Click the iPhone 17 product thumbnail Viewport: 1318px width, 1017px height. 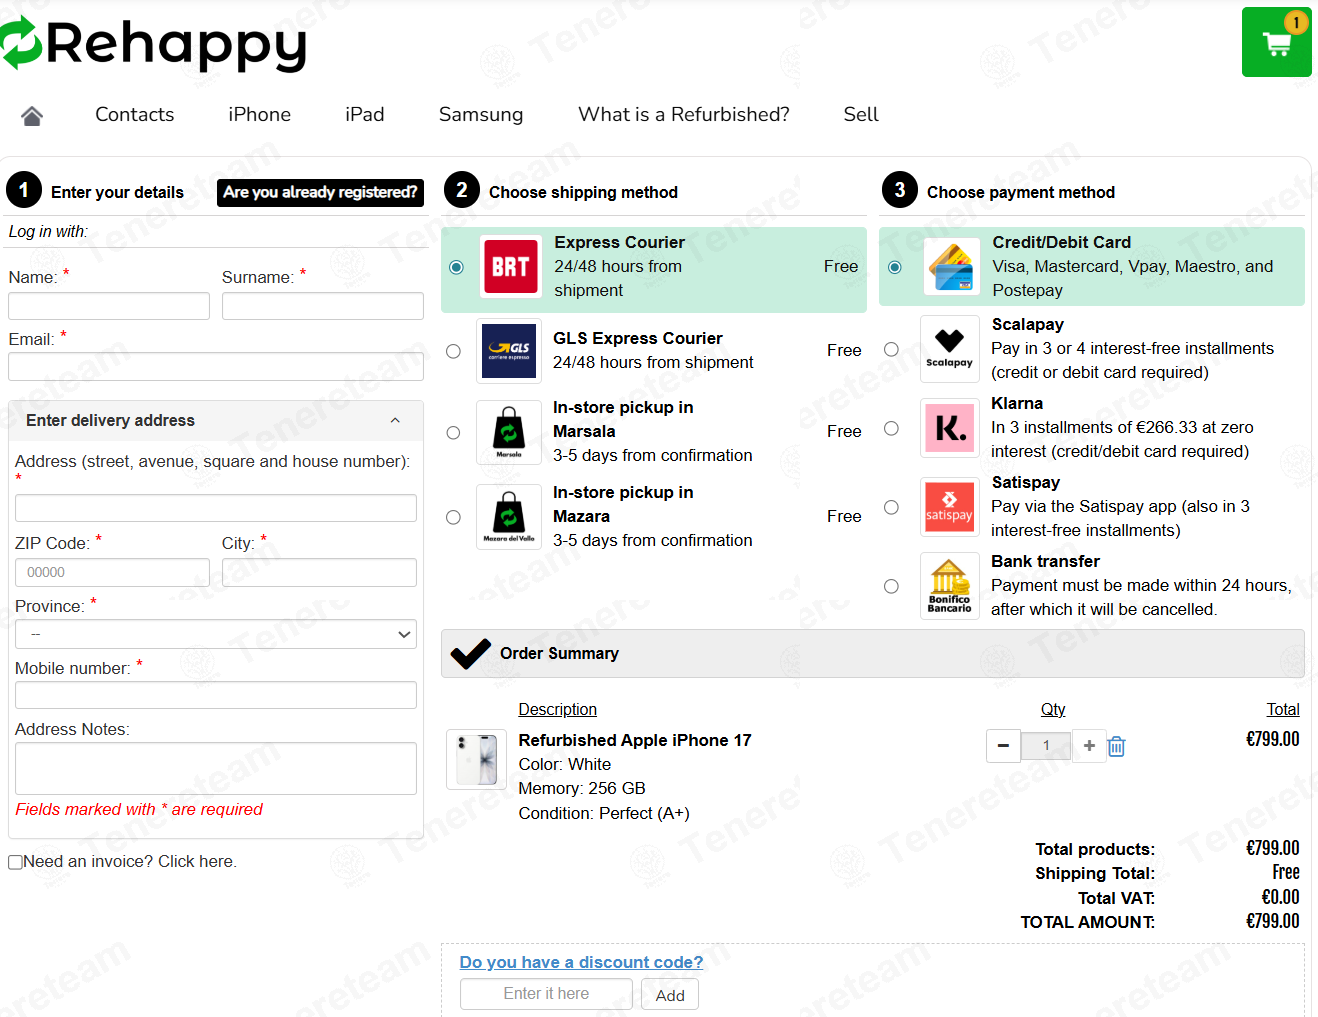476,759
